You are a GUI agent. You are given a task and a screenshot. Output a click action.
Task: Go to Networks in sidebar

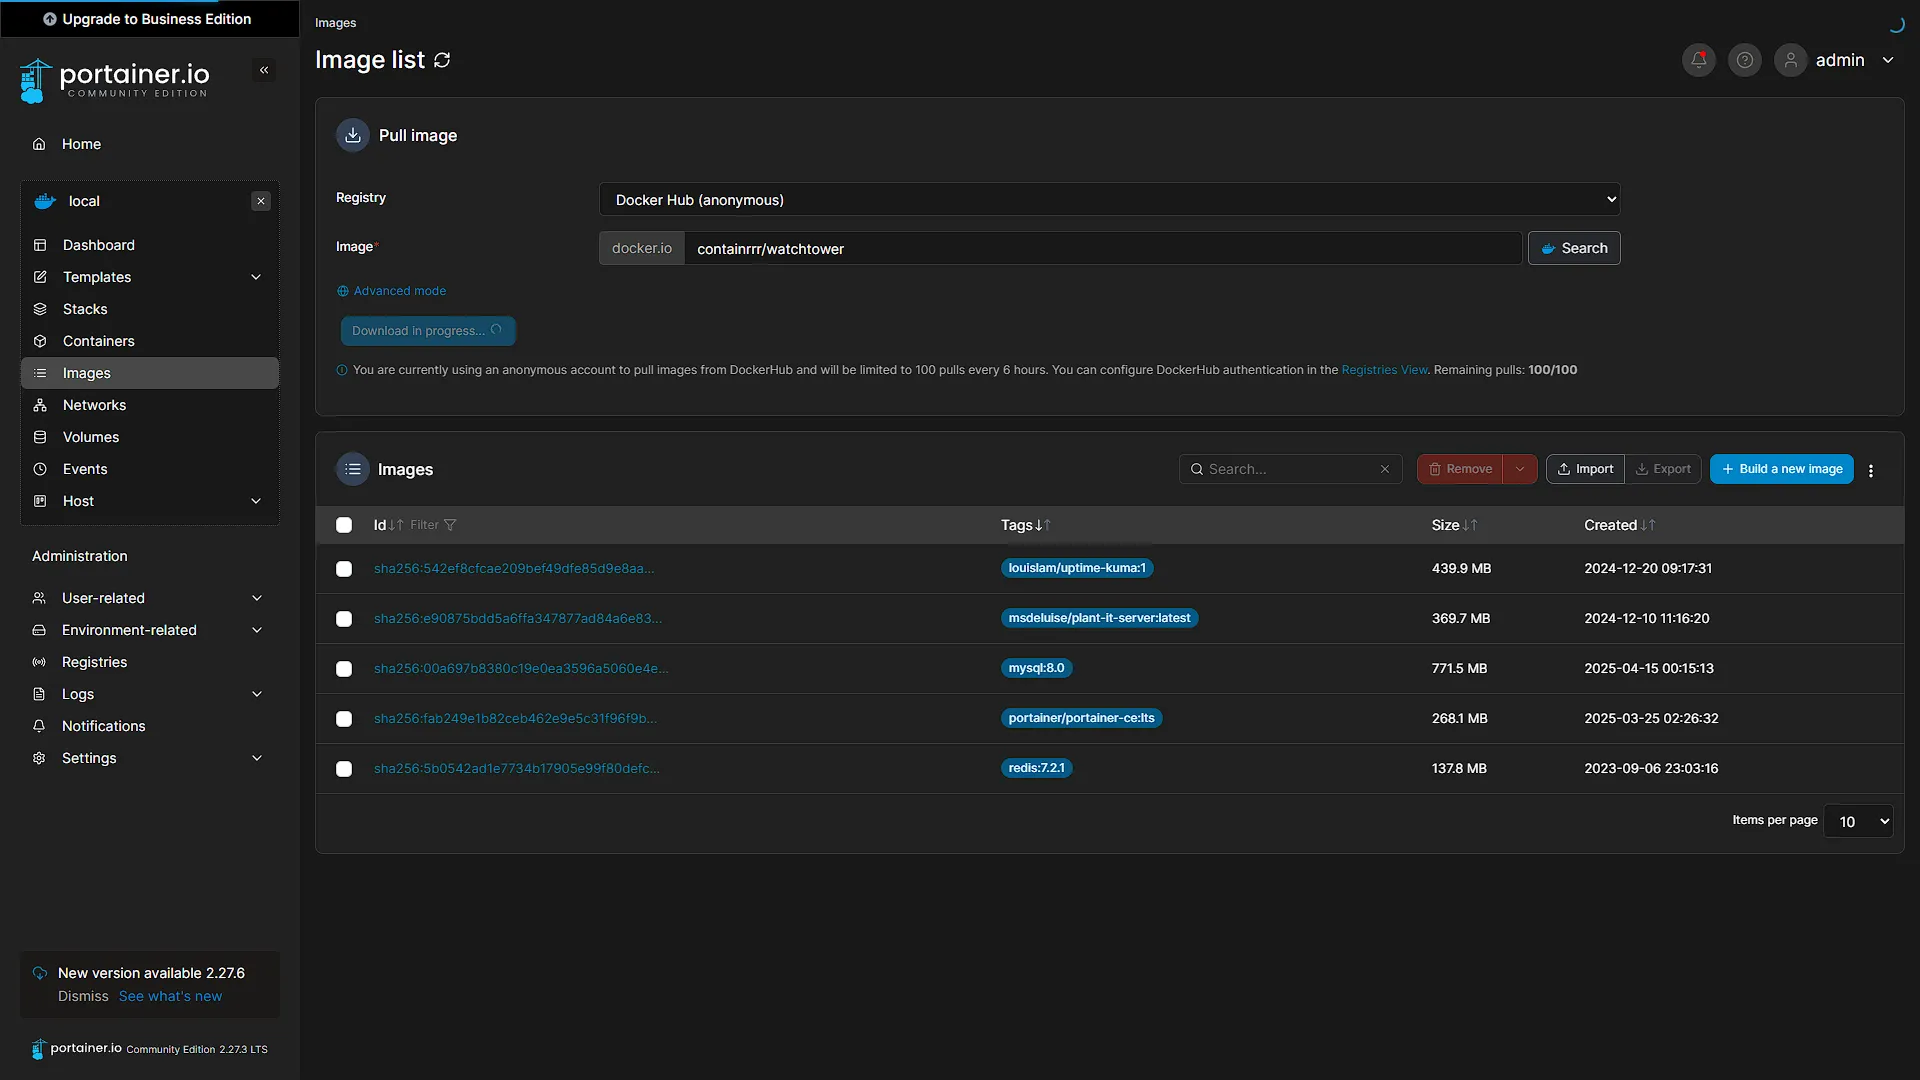tap(150, 405)
